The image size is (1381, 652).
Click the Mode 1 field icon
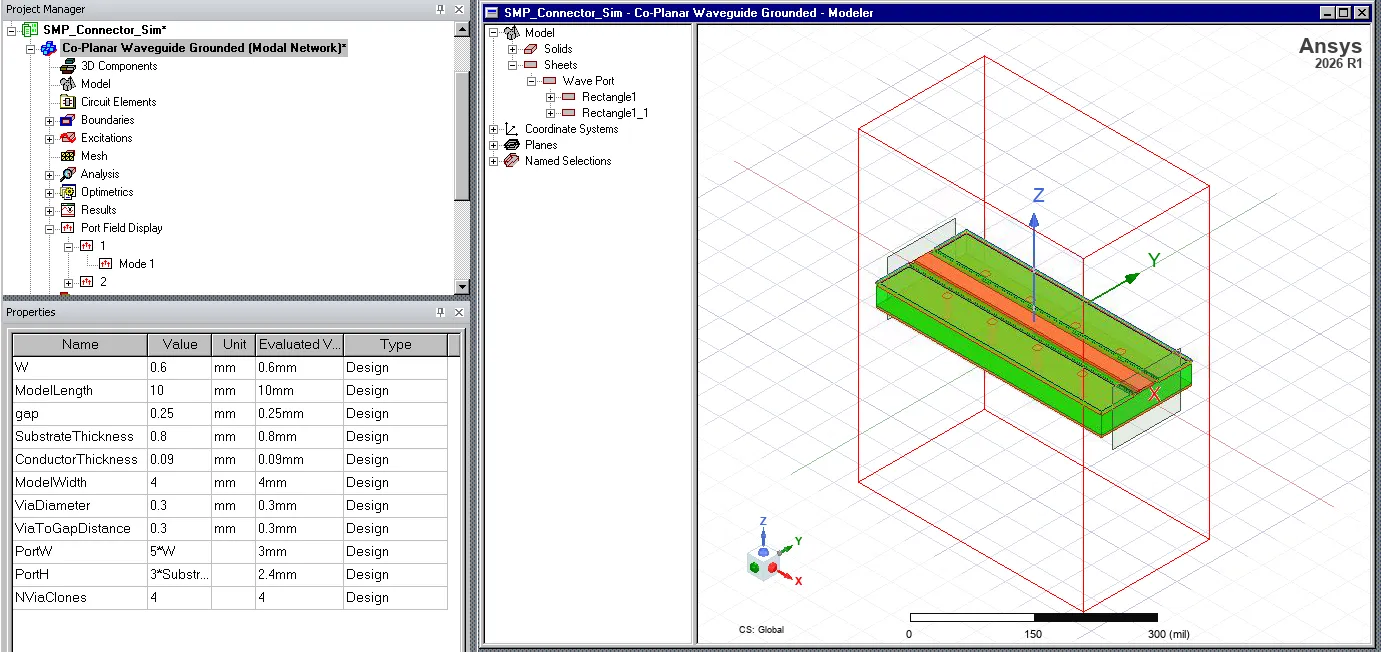106,264
